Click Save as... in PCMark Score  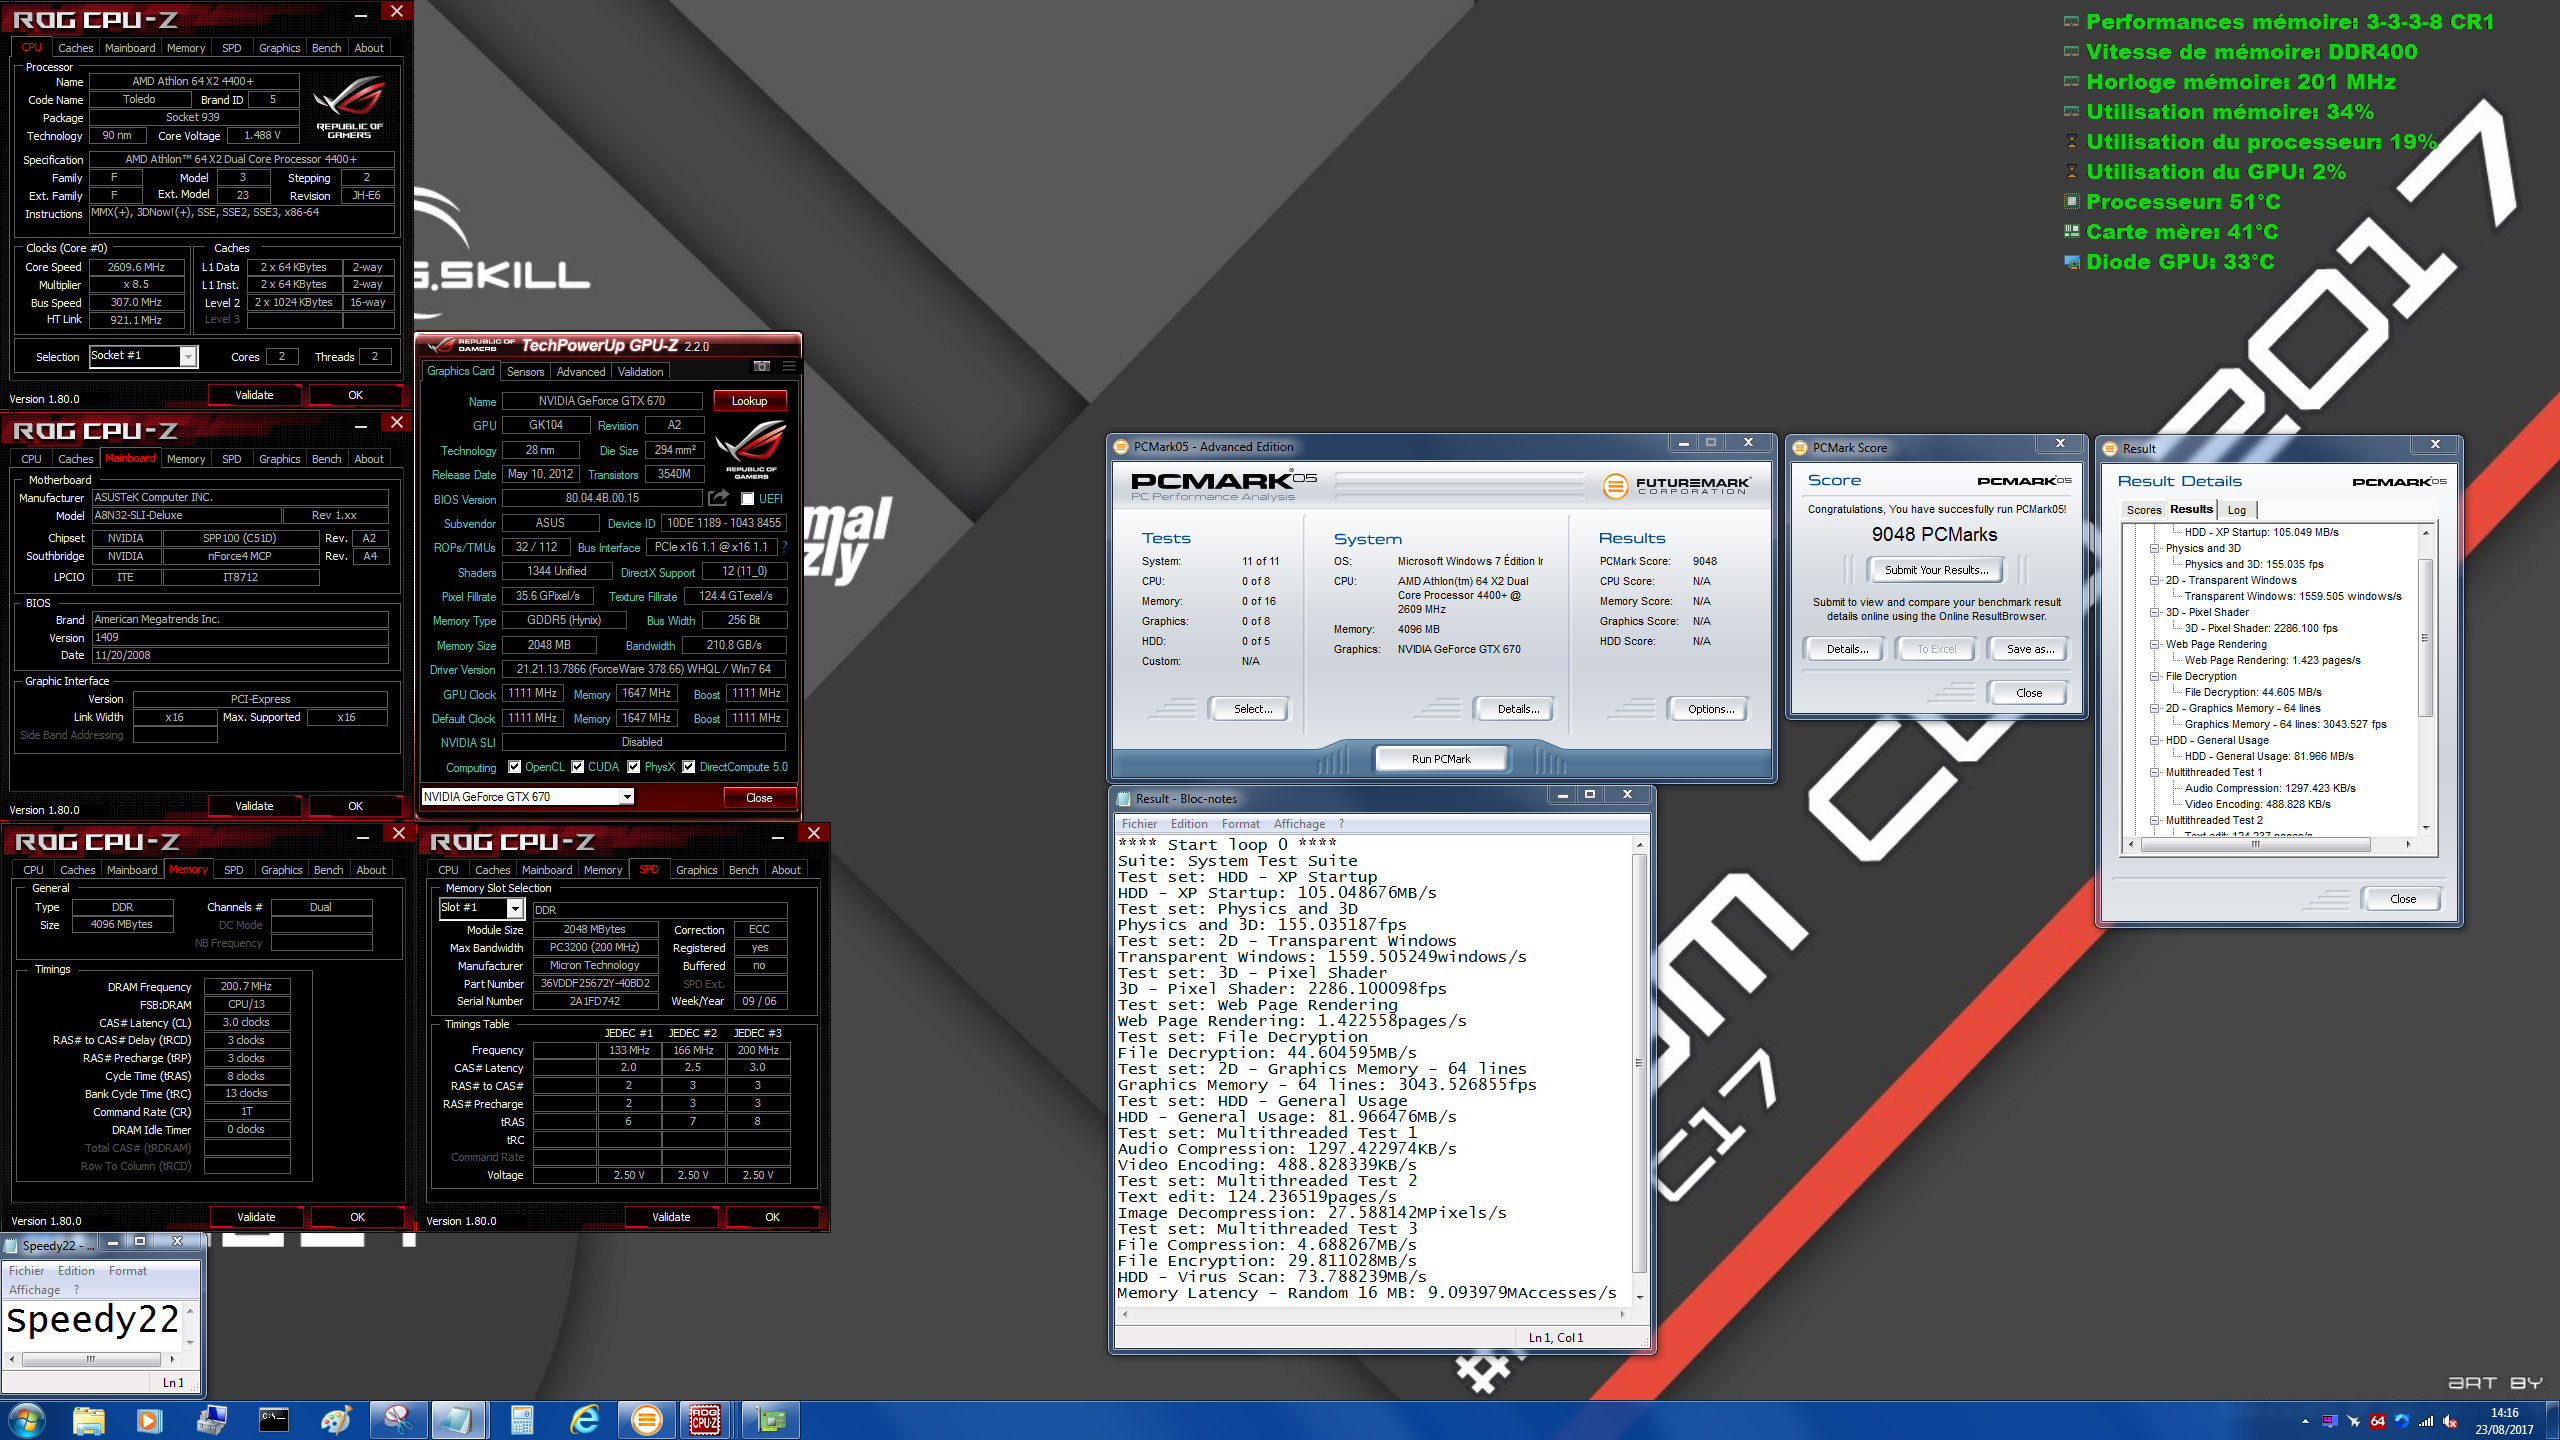[x=2030, y=649]
